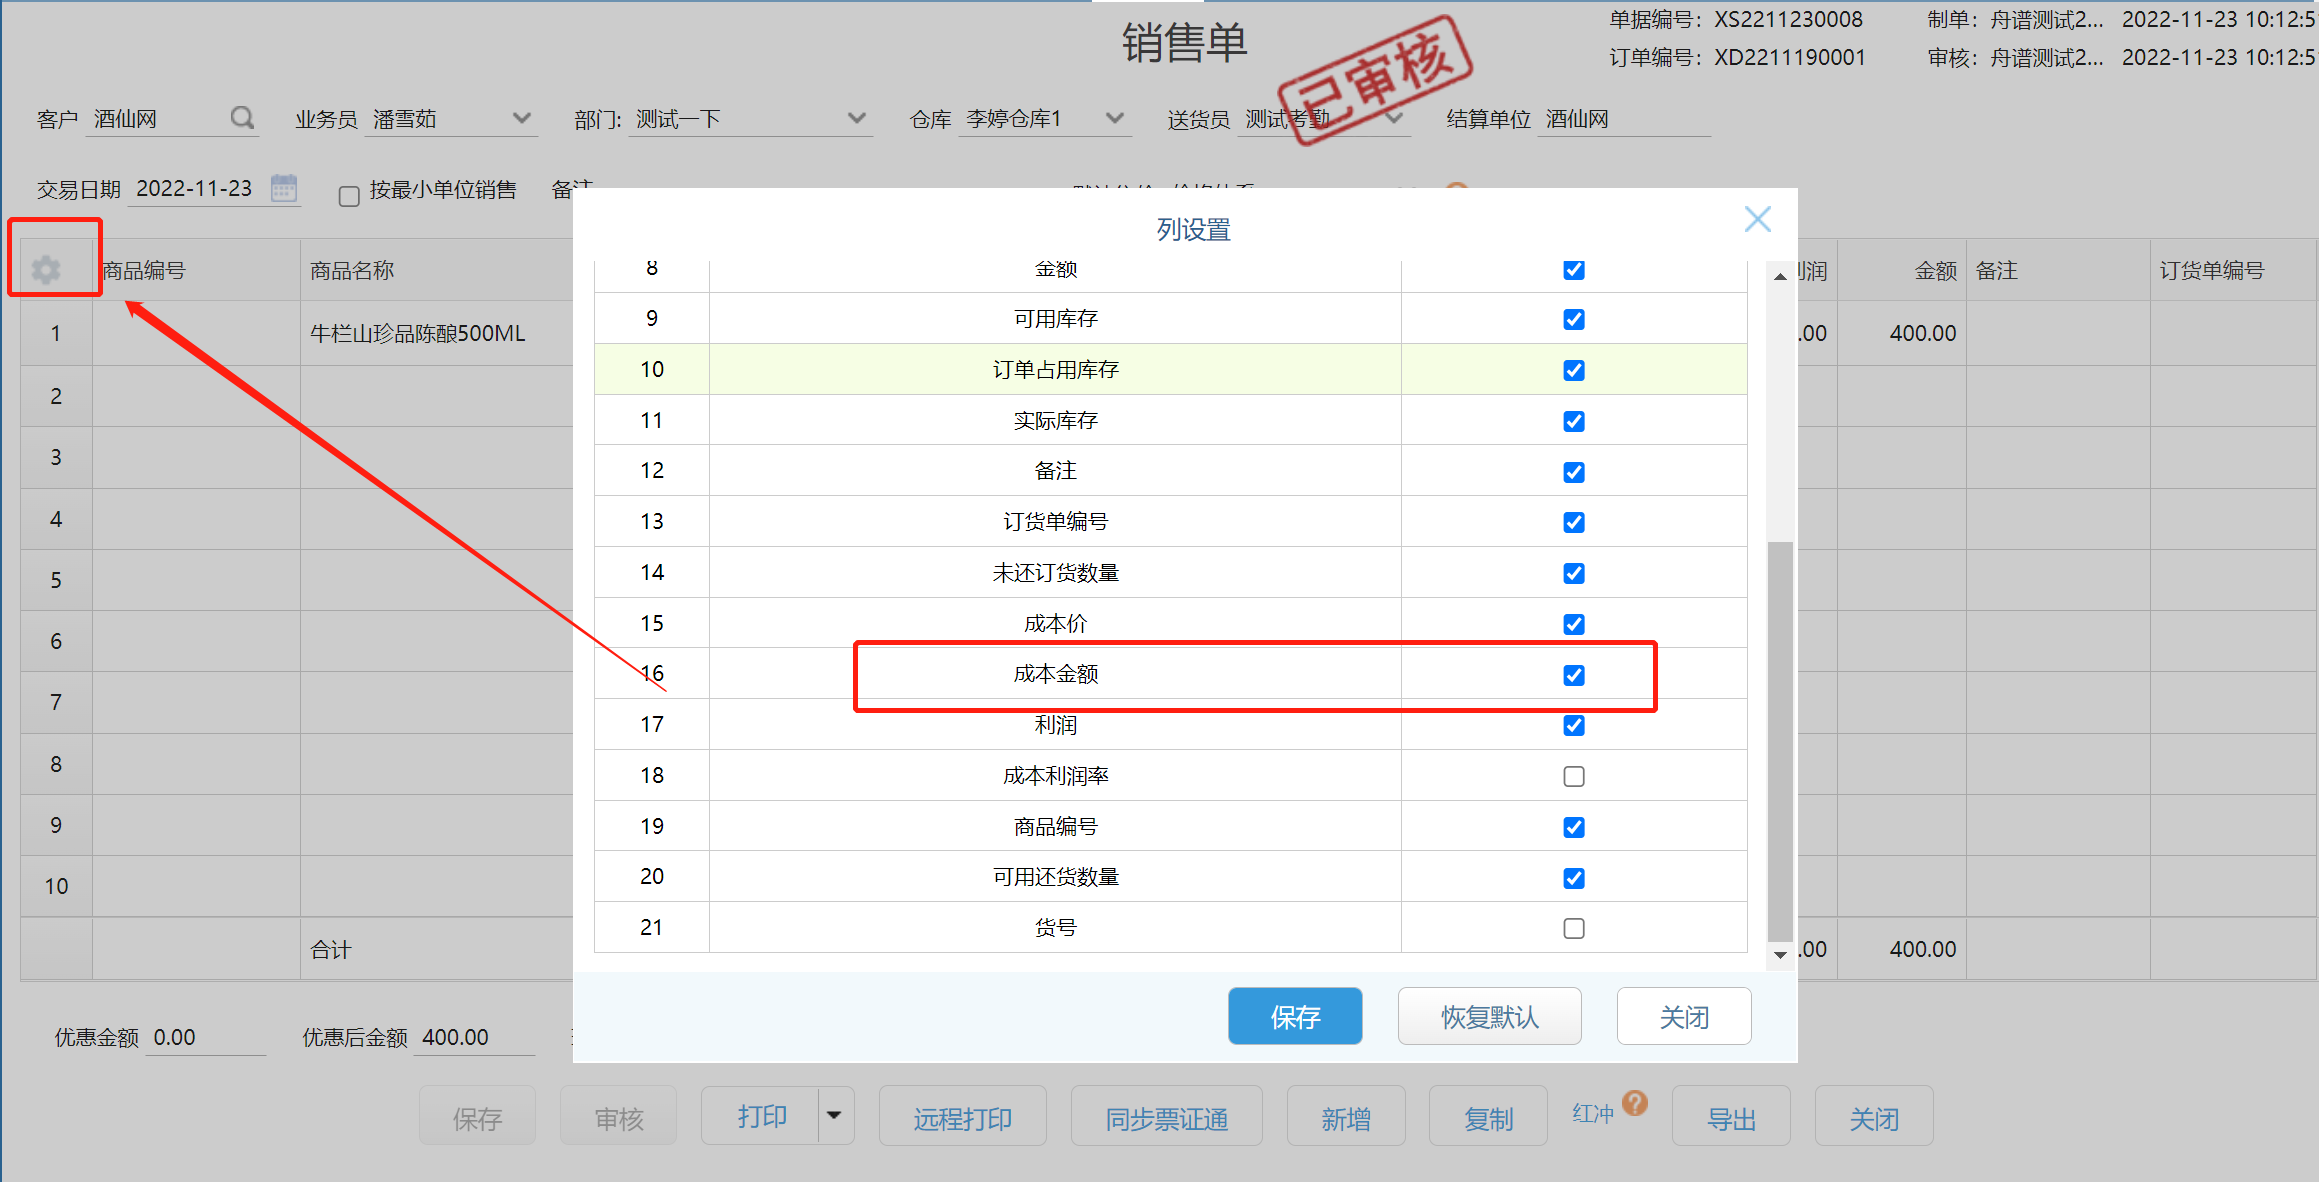The width and height of the screenshot is (2319, 1182).
Task: Expand the 仓库 dropdown
Action: 1115,118
